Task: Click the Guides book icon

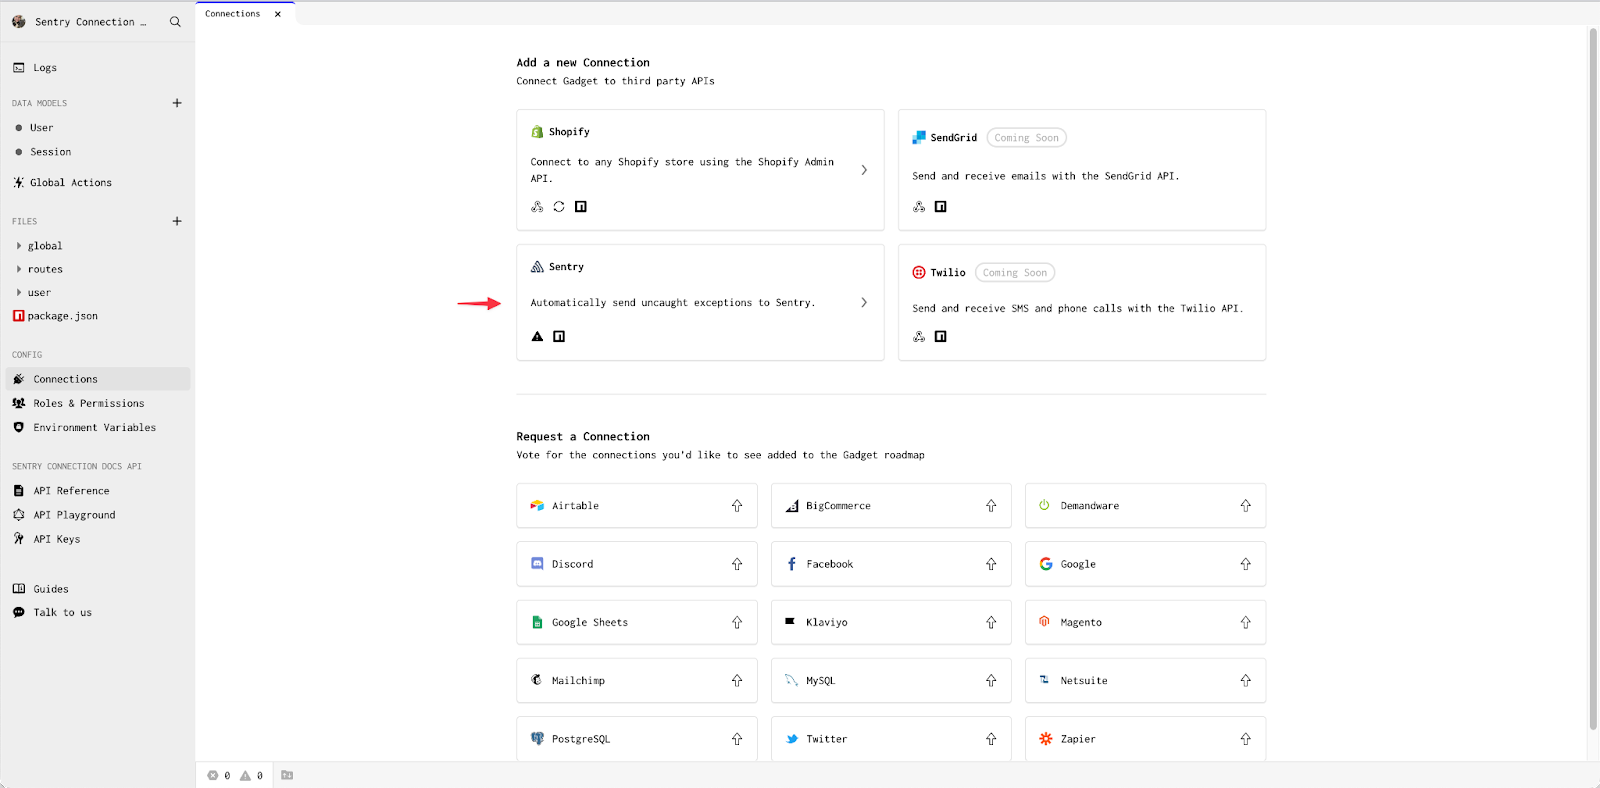Action: [x=19, y=589]
